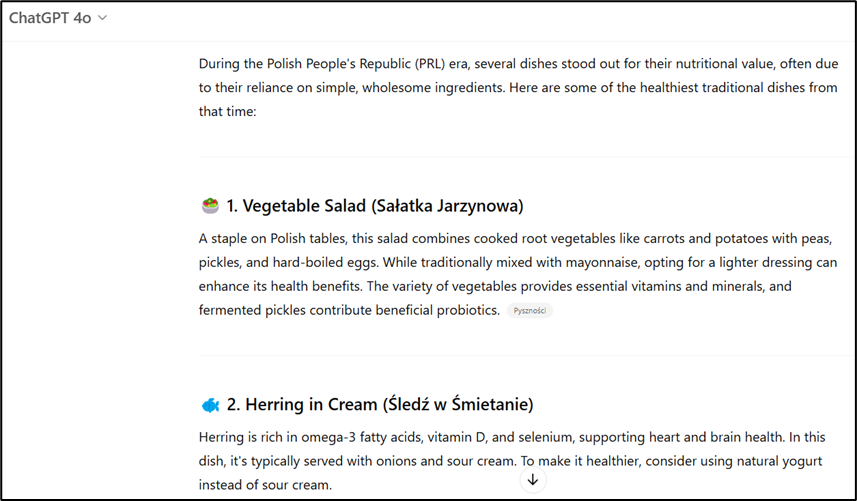
Task: Click the words 'instead of sour cream.'
Action: (265, 485)
